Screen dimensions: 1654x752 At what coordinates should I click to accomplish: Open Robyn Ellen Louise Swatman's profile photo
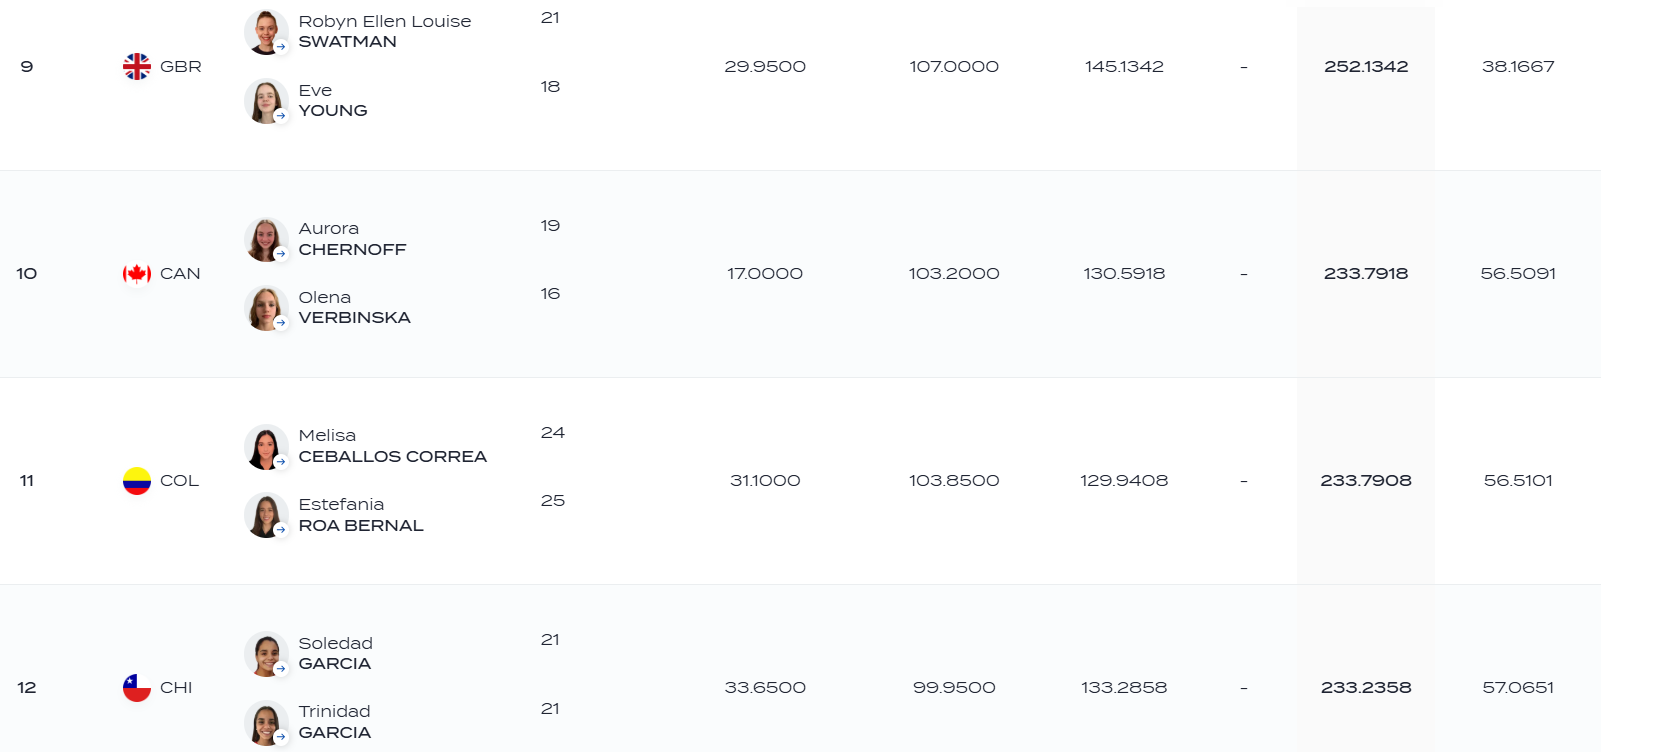click(x=266, y=32)
